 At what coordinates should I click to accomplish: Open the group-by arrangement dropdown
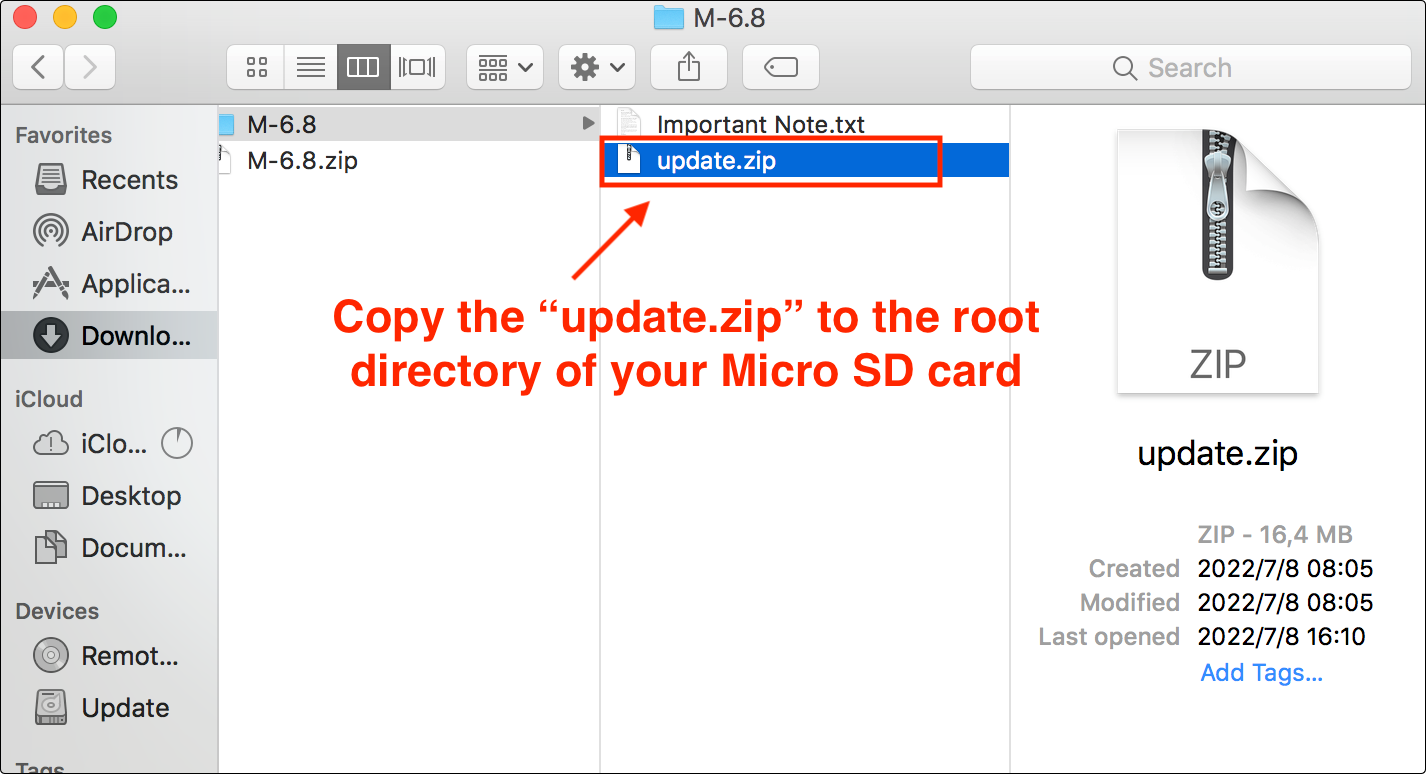coord(505,68)
